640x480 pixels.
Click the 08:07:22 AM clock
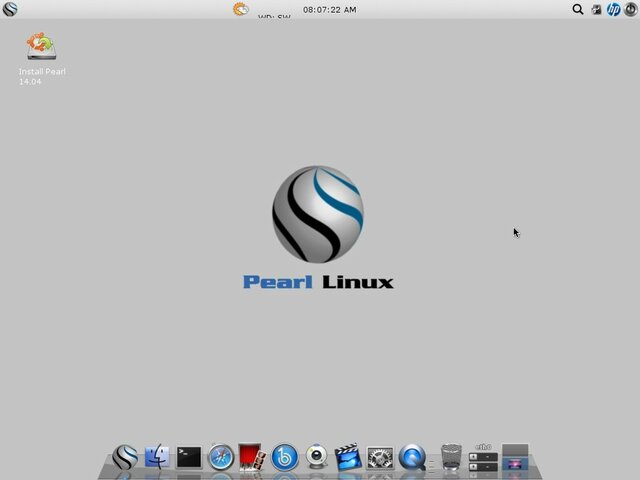(329, 9)
